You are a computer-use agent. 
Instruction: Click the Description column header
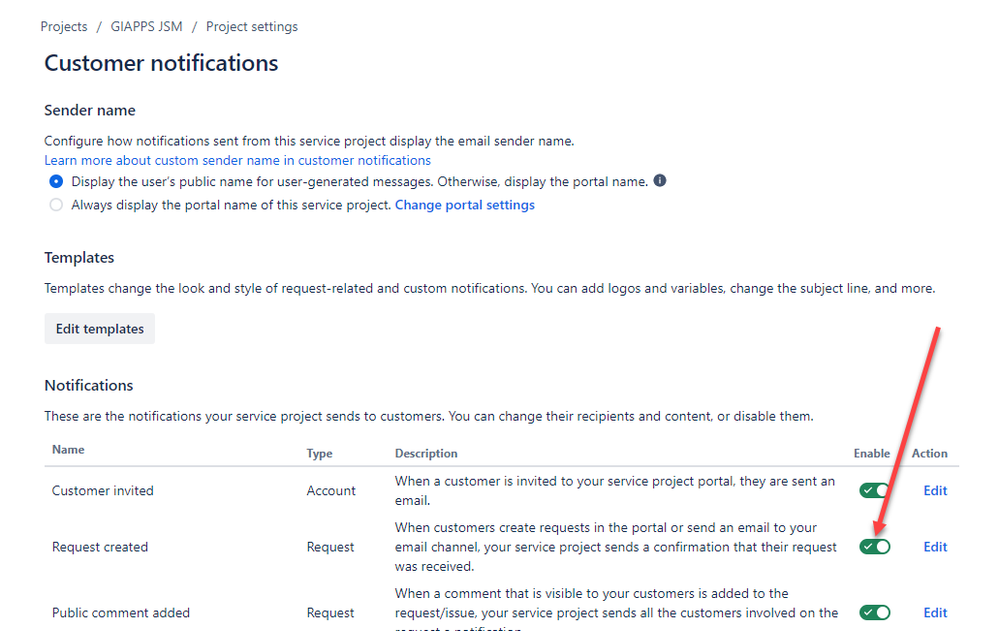click(426, 453)
